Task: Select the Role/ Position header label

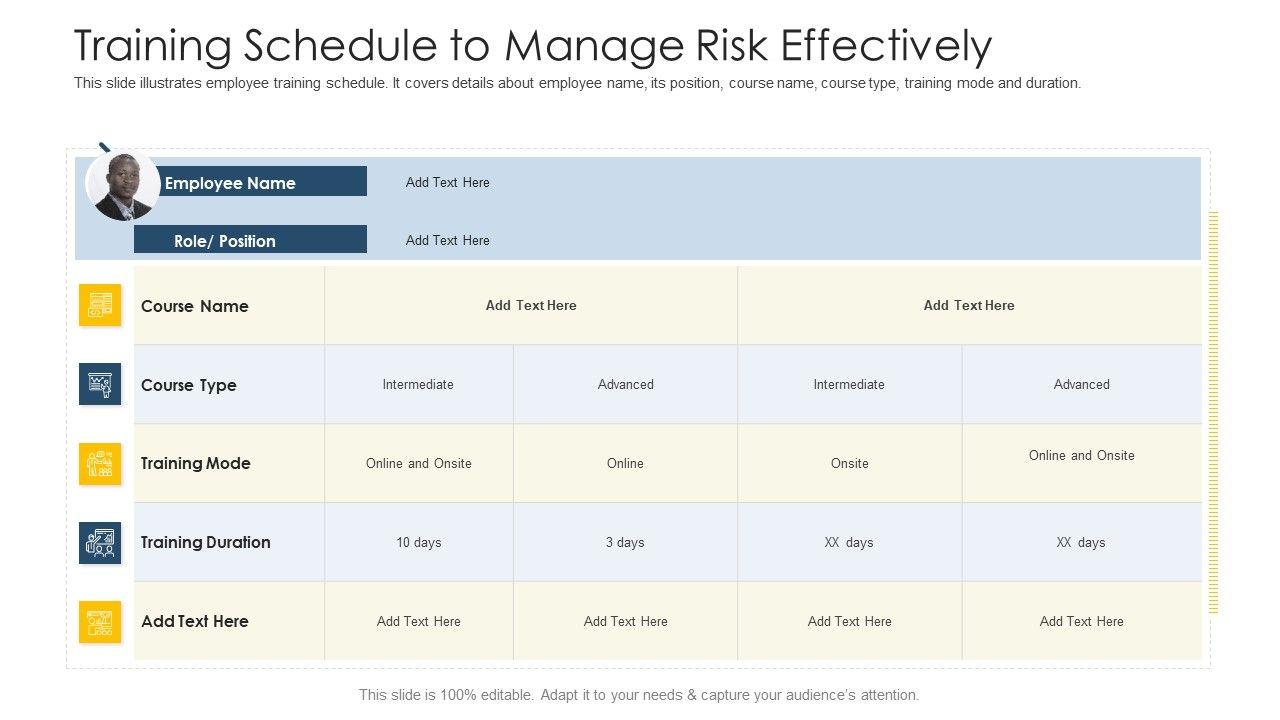Action: tap(225, 241)
